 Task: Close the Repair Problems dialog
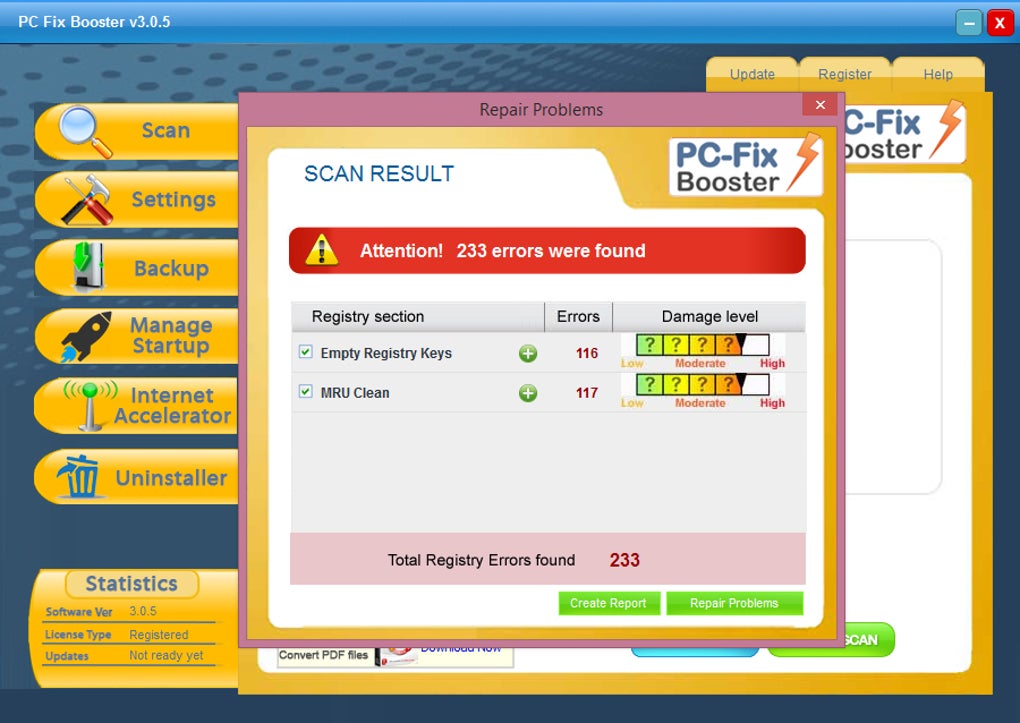(821, 105)
